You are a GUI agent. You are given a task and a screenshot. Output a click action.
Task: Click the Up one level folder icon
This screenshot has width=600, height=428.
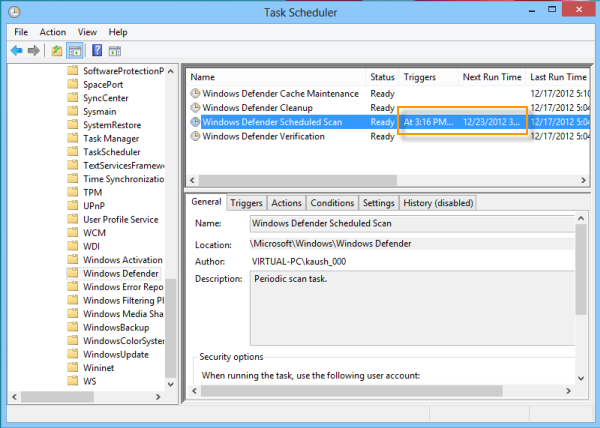coord(57,50)
